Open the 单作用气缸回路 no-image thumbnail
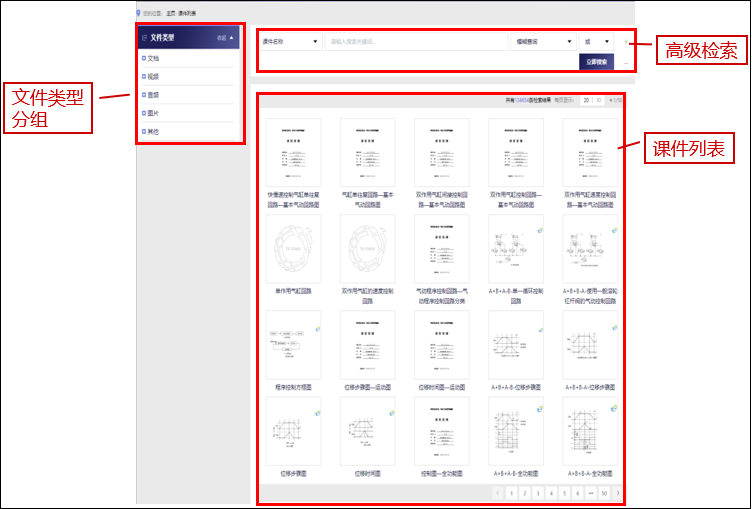 293,249
